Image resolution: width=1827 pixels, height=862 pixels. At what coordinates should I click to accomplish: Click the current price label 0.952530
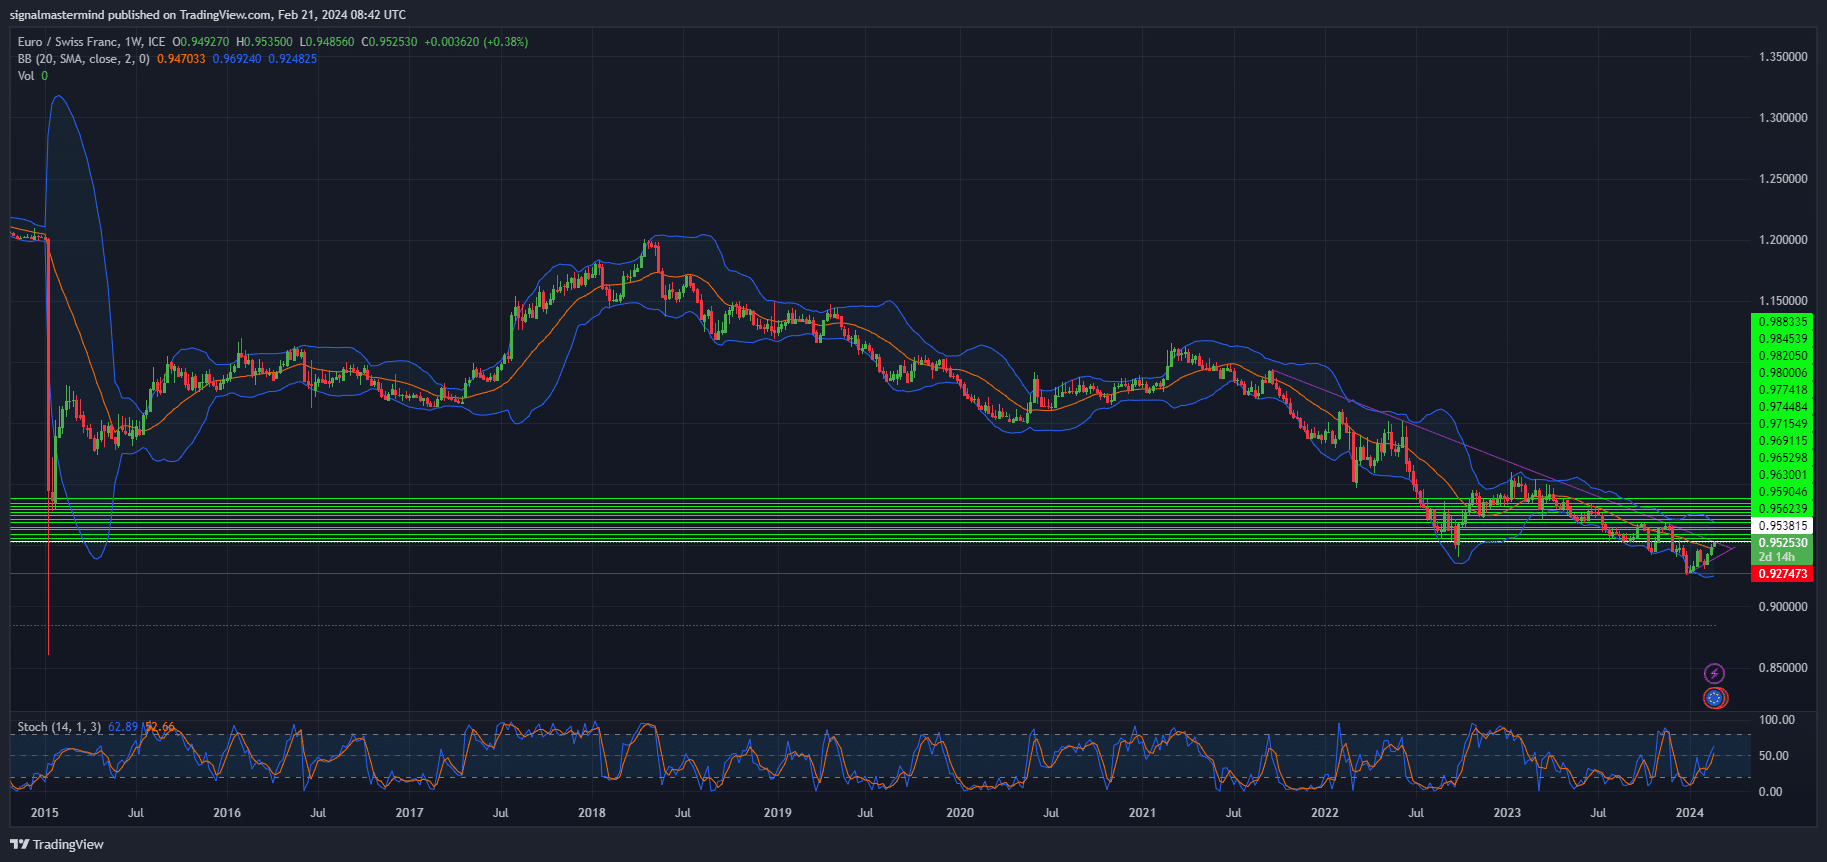(x=1782, y=543)
